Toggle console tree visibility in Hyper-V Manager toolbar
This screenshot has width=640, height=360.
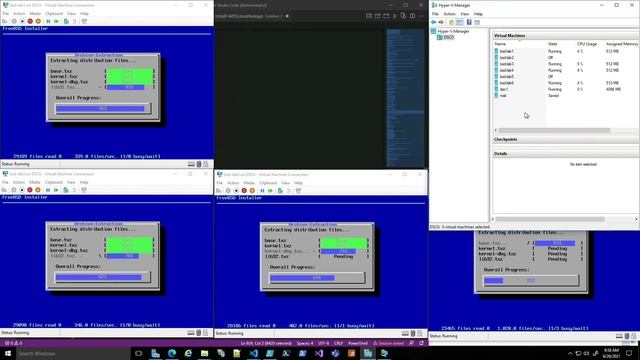coord(460,22)
